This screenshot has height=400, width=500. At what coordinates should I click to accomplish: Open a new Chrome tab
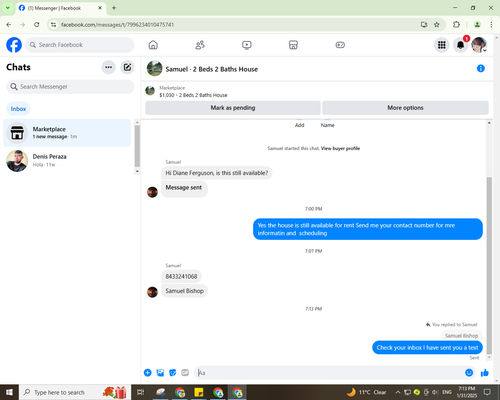click(114, 8)
